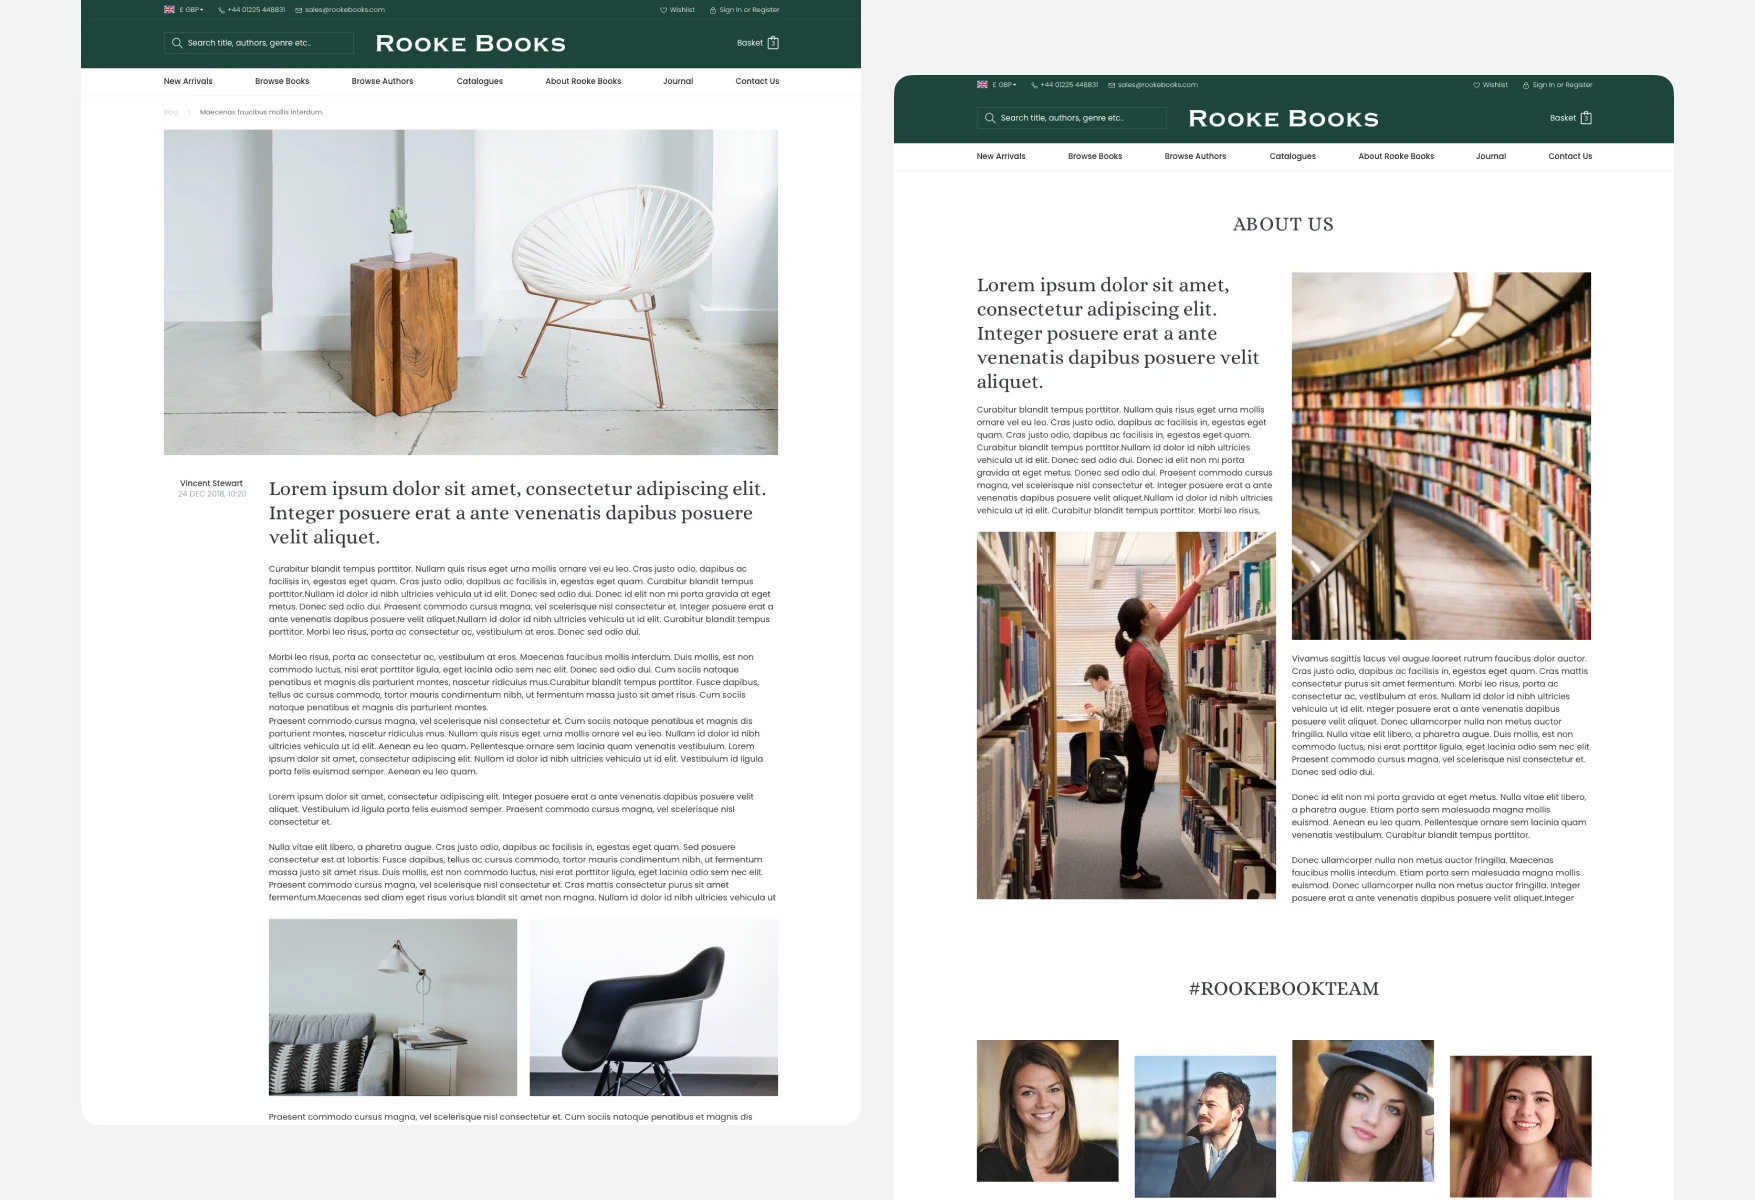The height and width of the screenshot is (1200, 1755).
Task: Open Browse Books menu on left page
Action: 282,81
